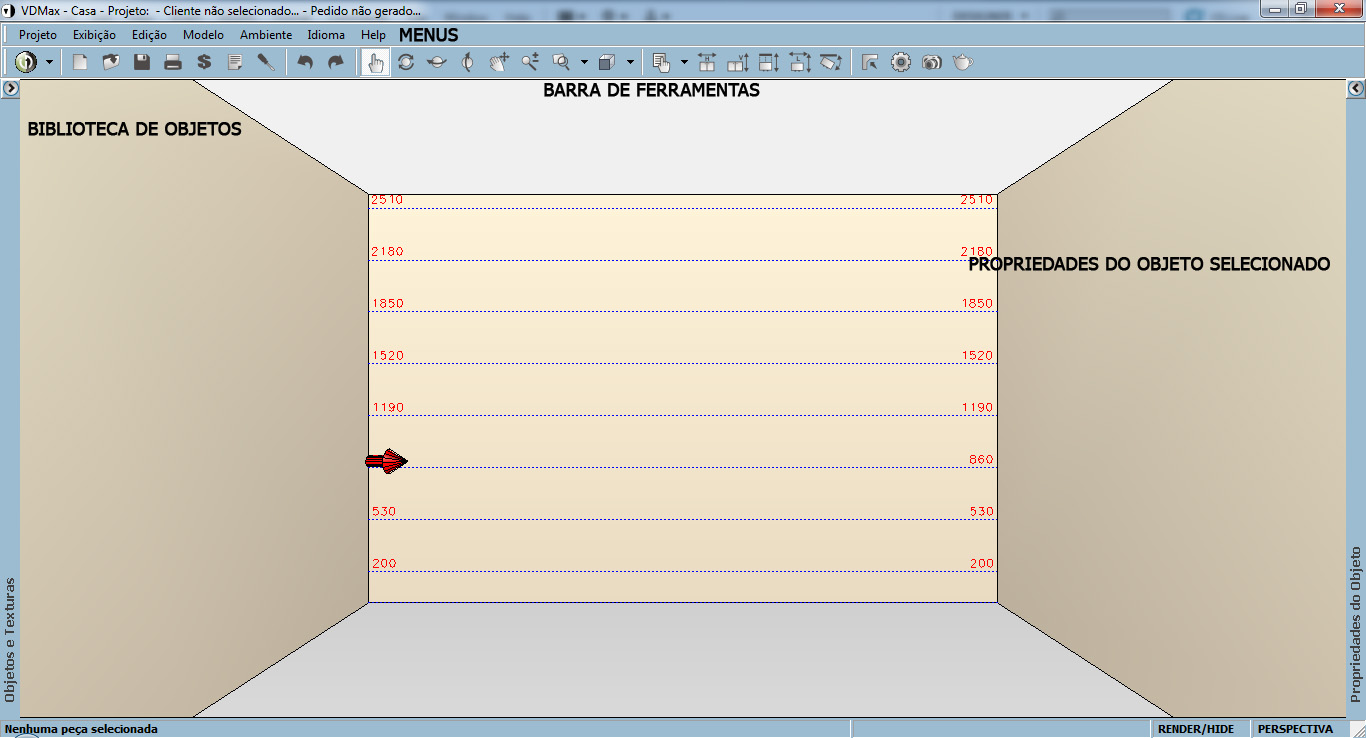This screenshot has height=738, width=1366.
Task: Expand the left object library panel arrow
Action: [x=9, y=89]
